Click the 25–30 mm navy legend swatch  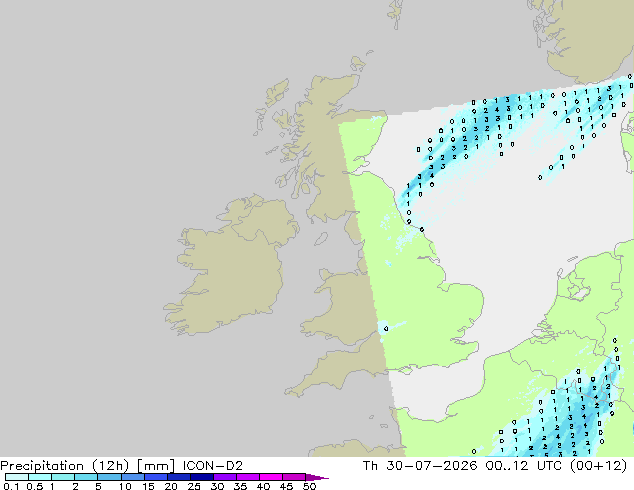pyautogui.click(x=201, y=477)
